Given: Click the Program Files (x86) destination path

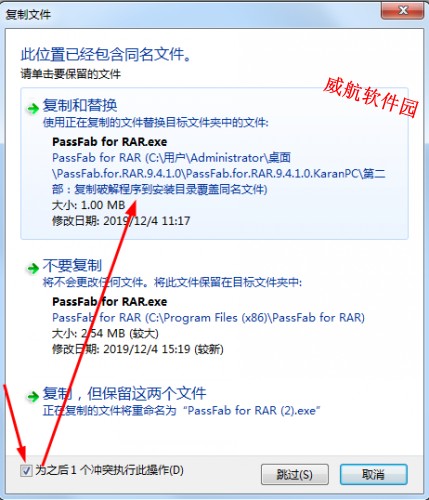Looking at the screenshot, I should (x=208, y=317).
